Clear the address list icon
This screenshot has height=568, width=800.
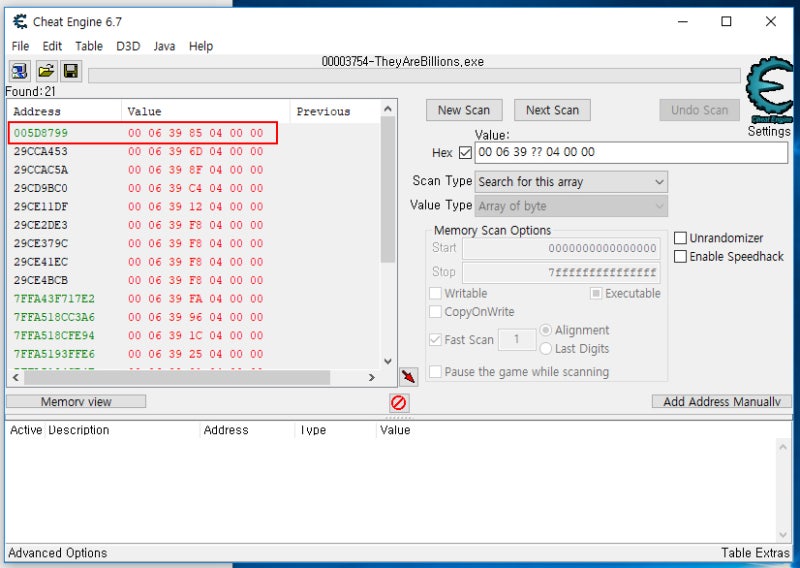[x=398, y=403]
